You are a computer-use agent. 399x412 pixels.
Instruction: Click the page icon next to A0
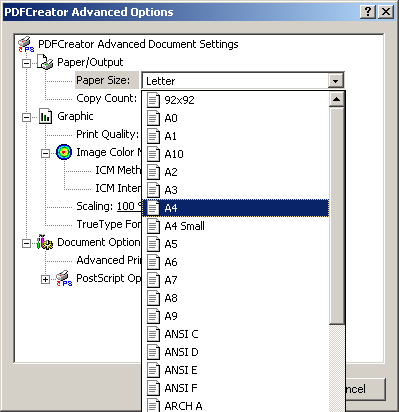[x=153, y=118]
